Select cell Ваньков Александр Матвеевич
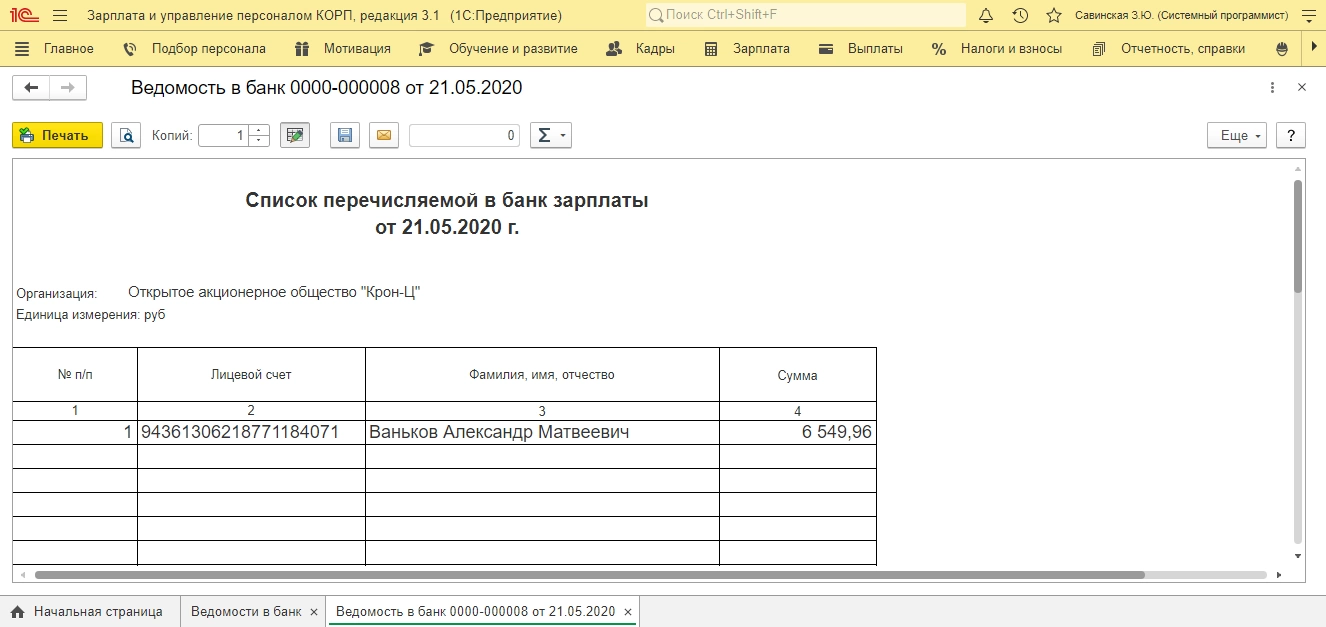The height and width of the screenshot is (627, 1326). pyautogui.click(x=542, y=432)
